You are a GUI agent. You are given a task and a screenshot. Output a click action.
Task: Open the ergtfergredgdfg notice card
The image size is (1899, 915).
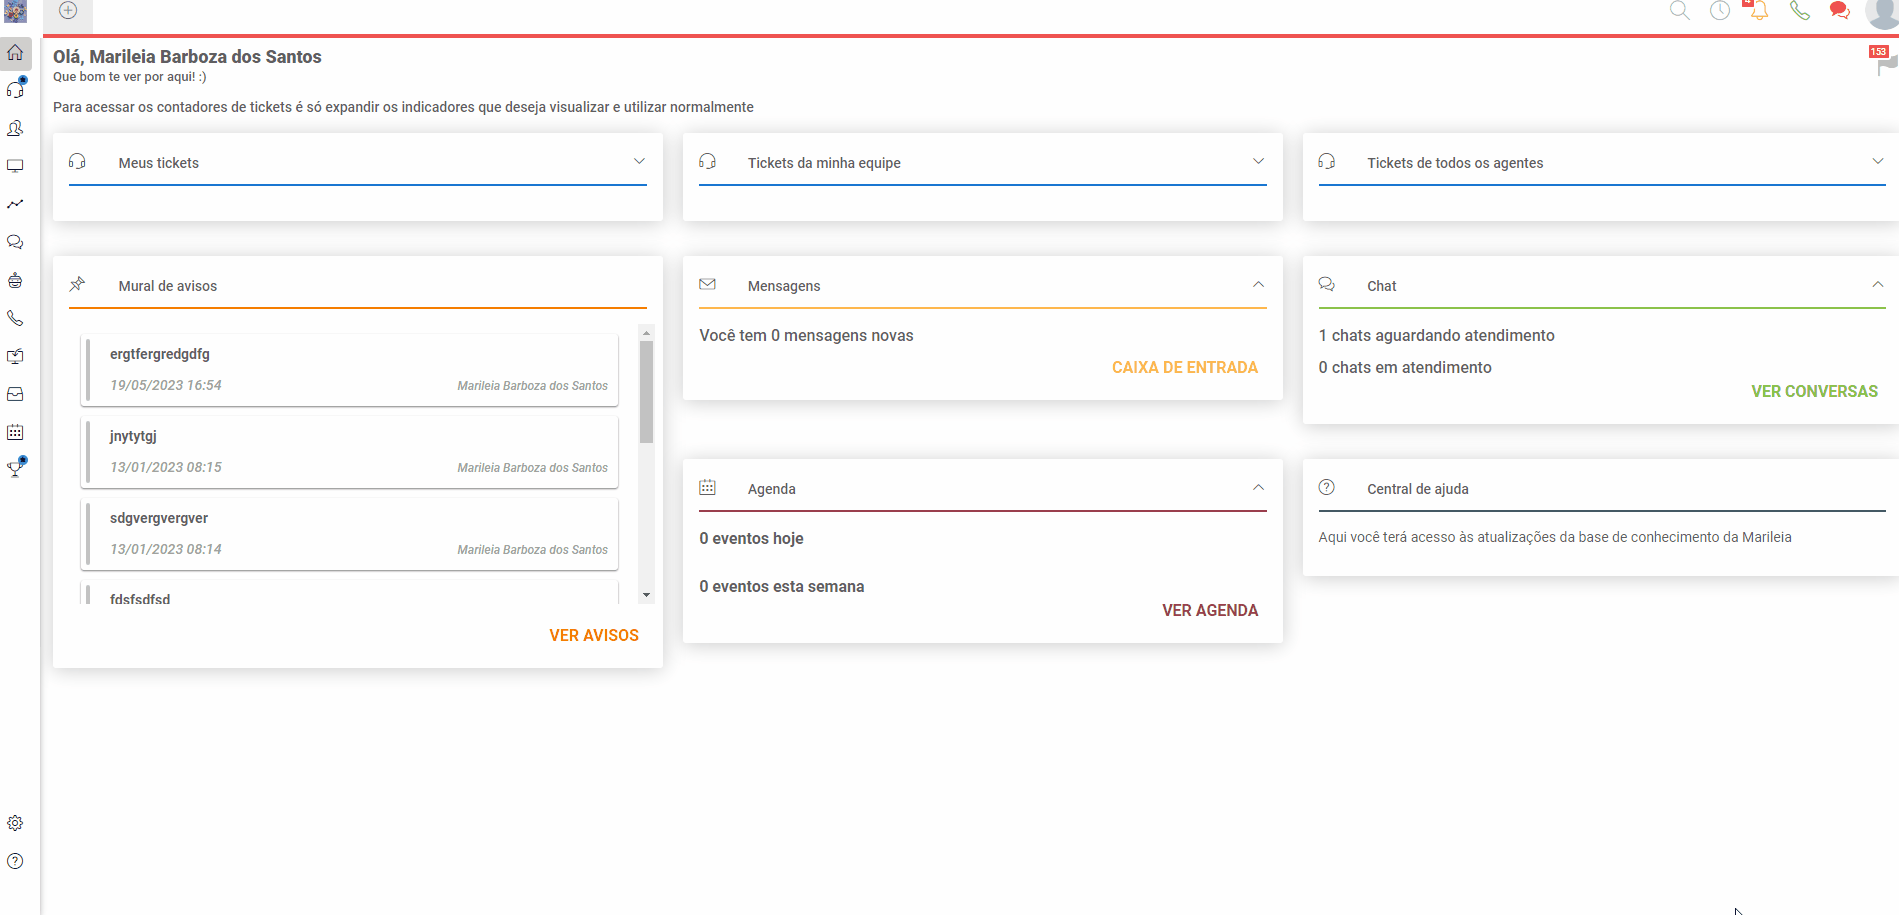tap(349, 370)
